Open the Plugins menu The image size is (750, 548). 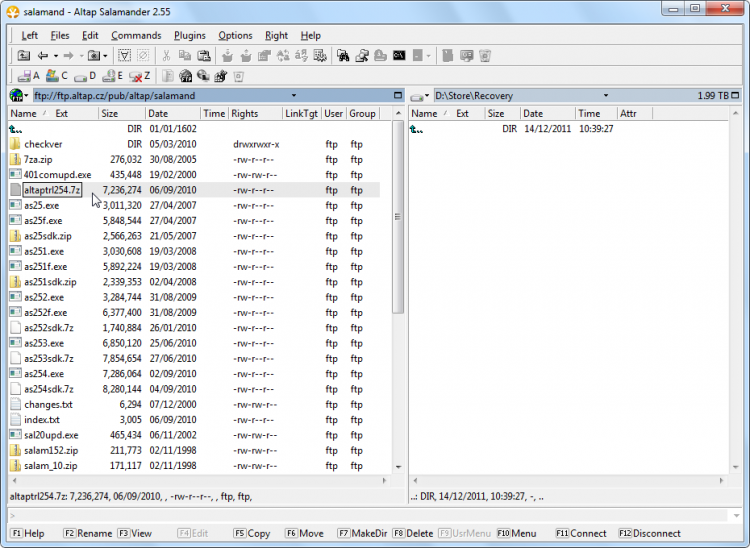tap(189, 35)
